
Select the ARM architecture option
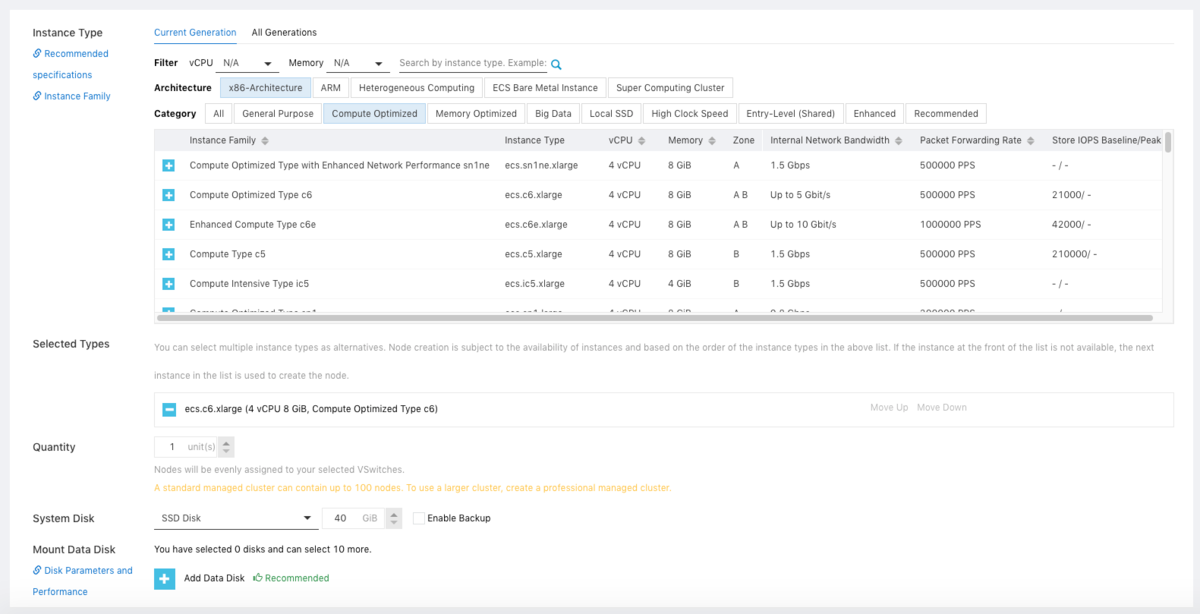(330, 88)
